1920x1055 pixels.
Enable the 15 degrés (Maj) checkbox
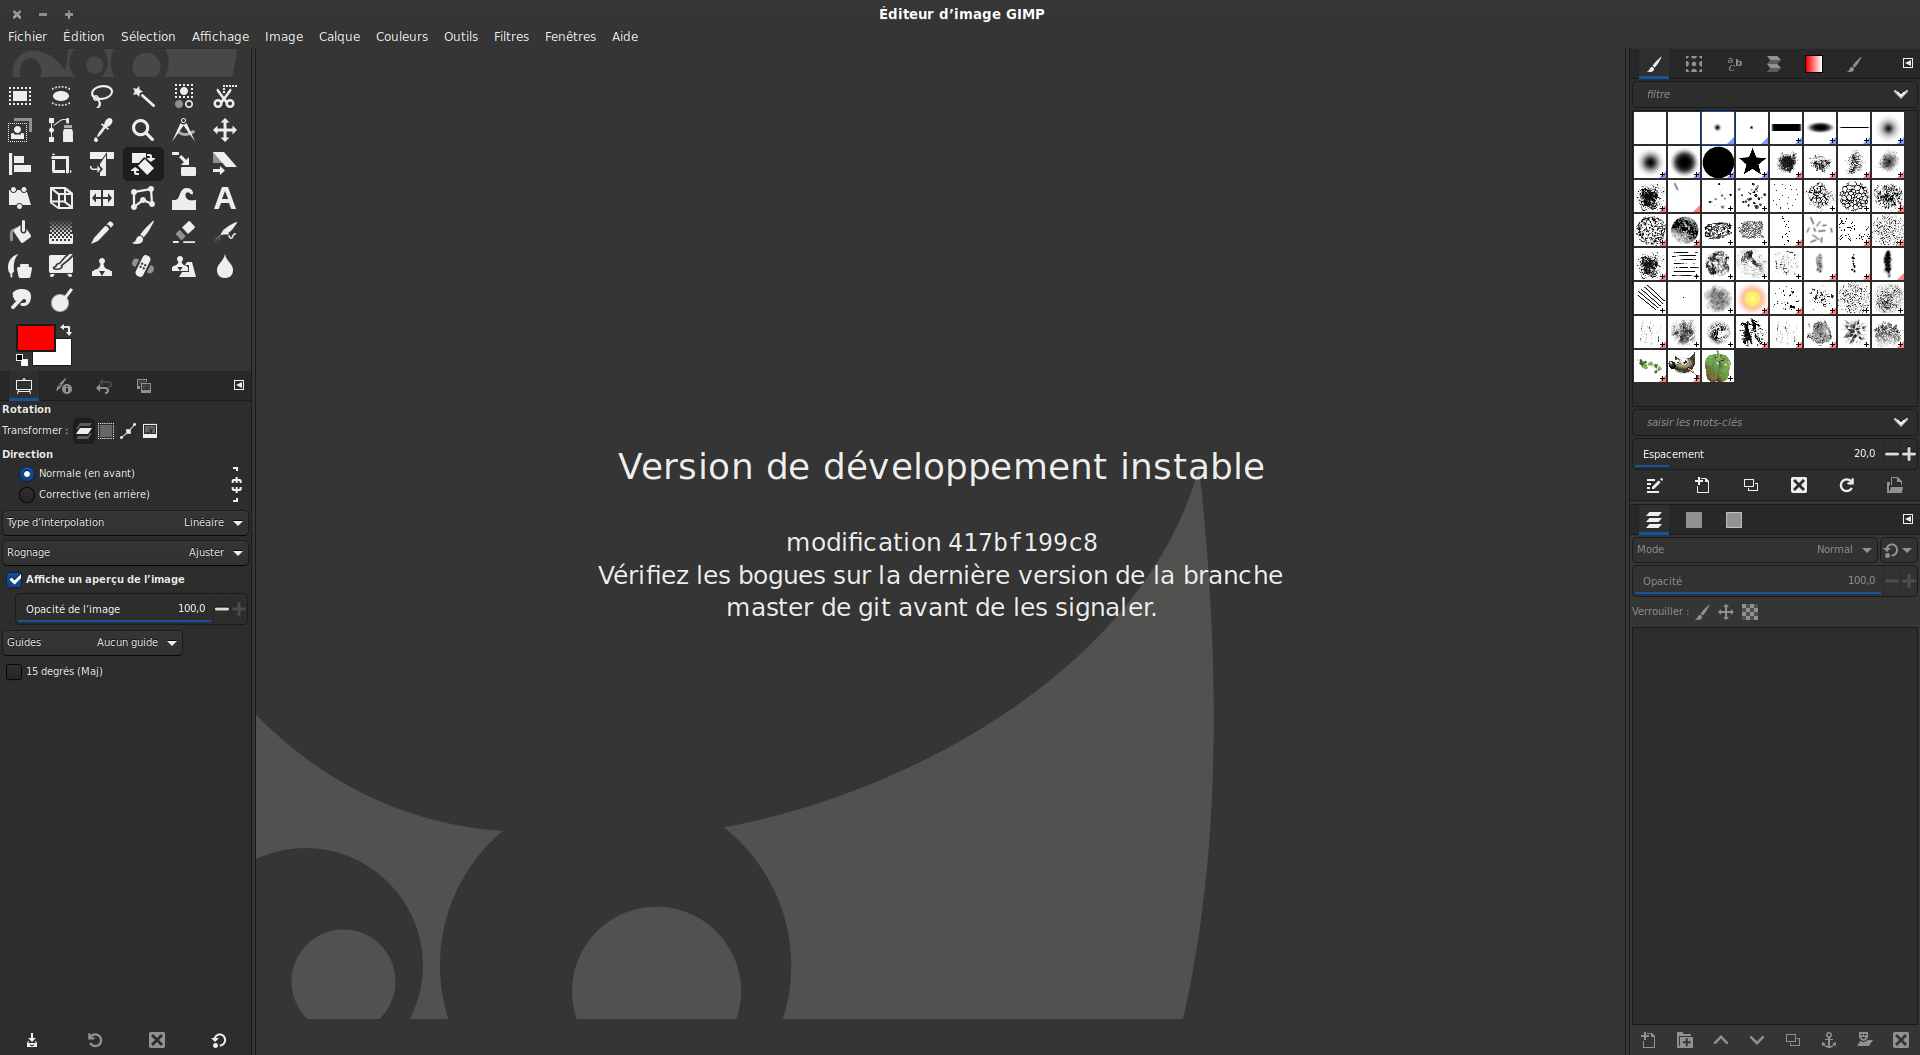(x=14, y=672)
